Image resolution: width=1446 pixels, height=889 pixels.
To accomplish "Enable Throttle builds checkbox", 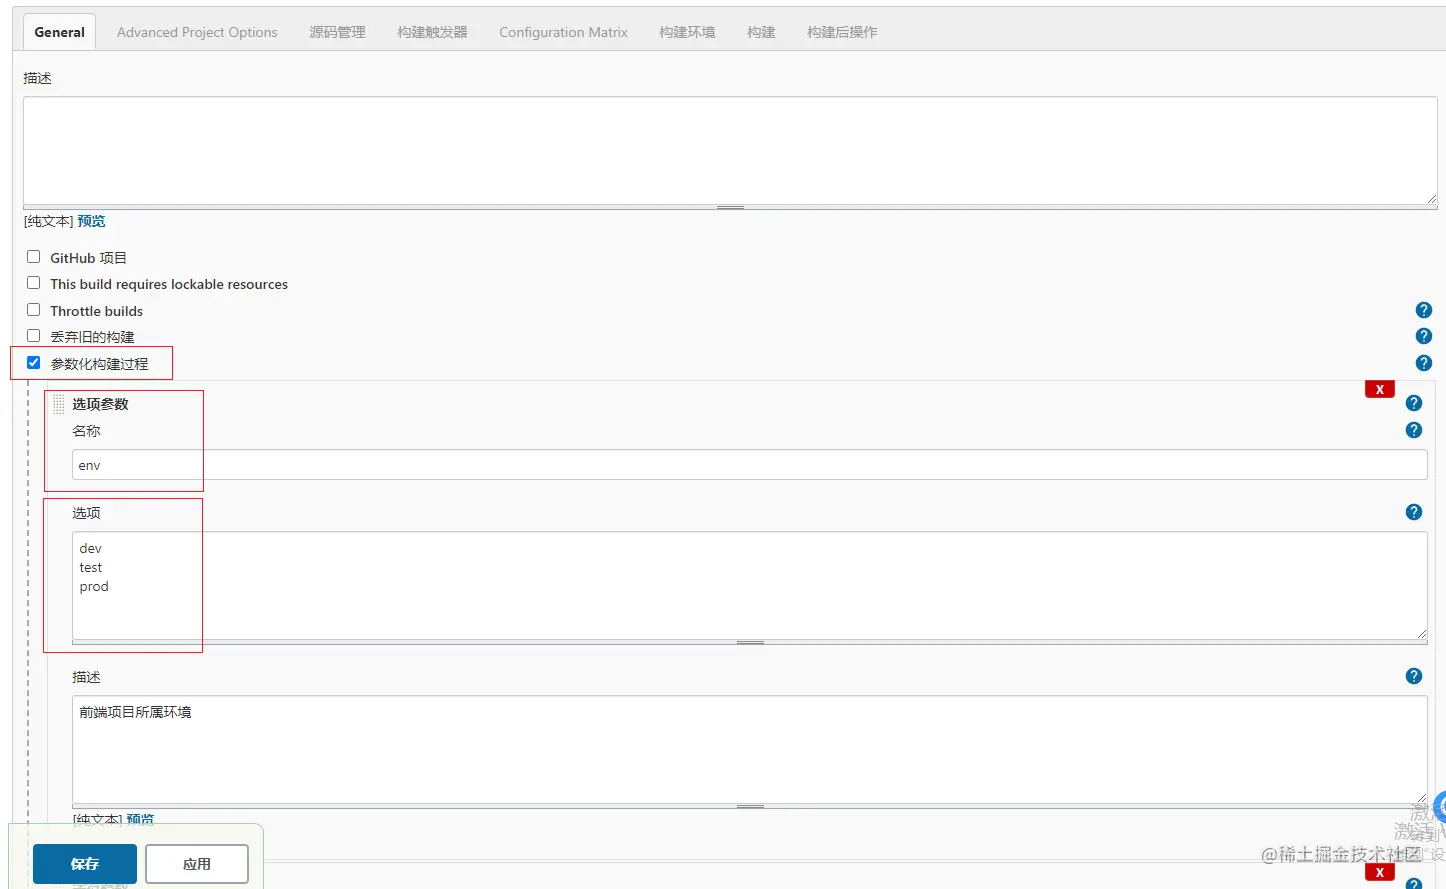I will pos(34,310).
